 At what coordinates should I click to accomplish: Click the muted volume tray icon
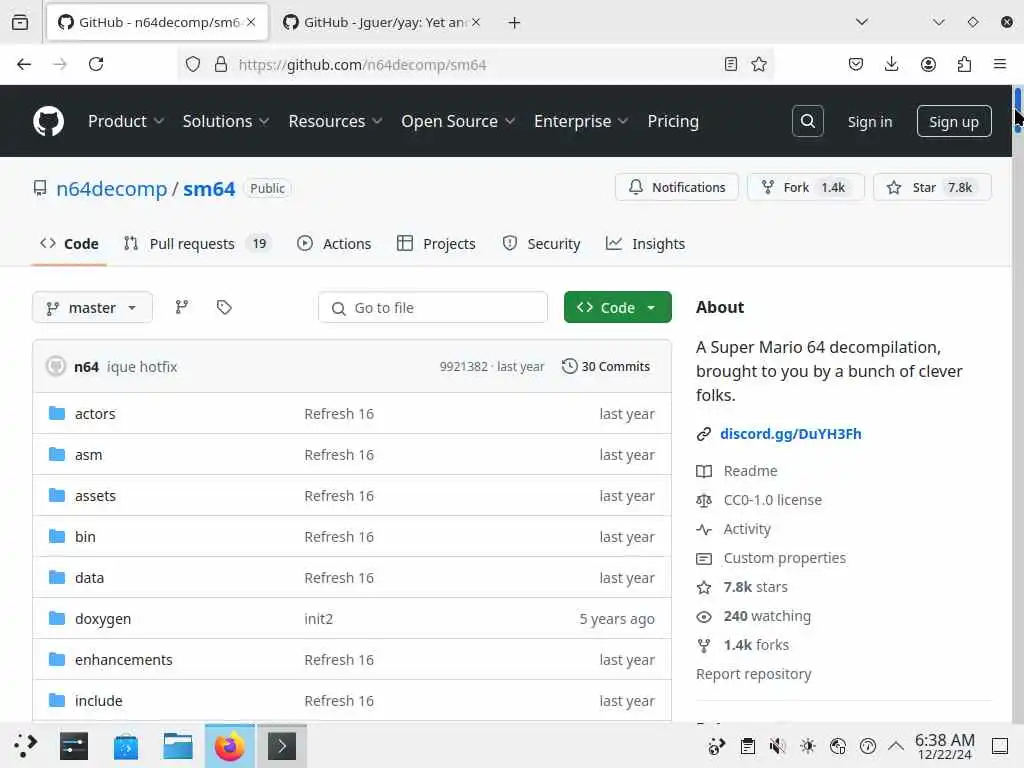tap(777, 746)
